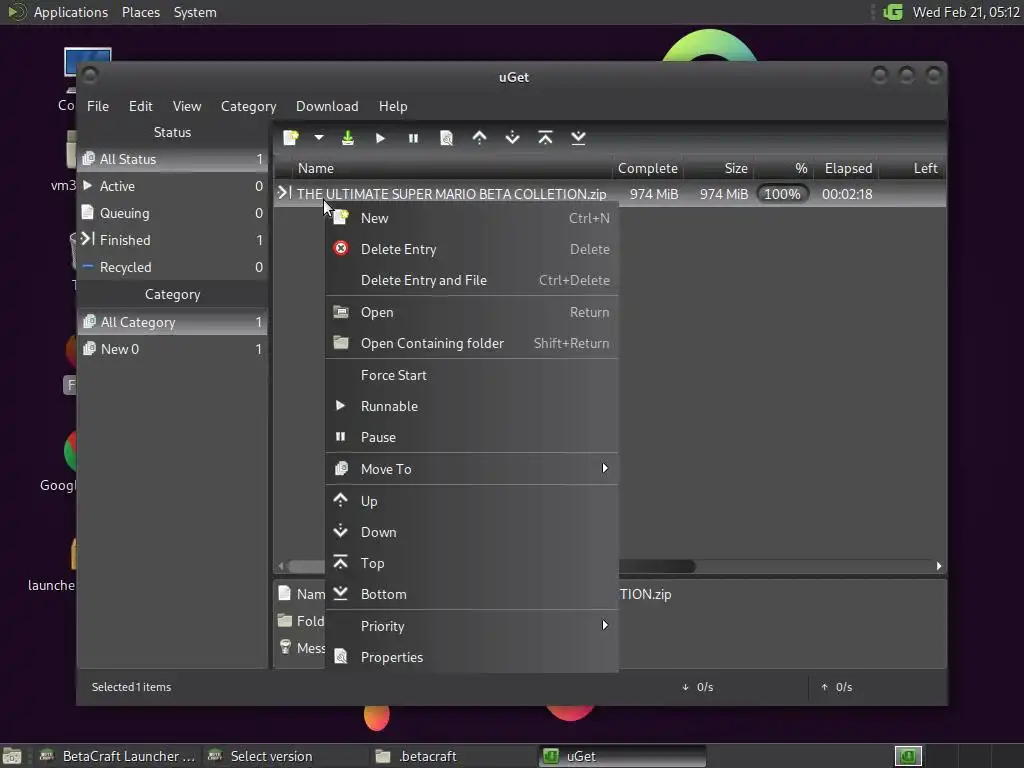Viewport: 1024px width, 768px height.
Task: Choose New from the context menu
Action: pyautogui.click(x=472, y=218)
